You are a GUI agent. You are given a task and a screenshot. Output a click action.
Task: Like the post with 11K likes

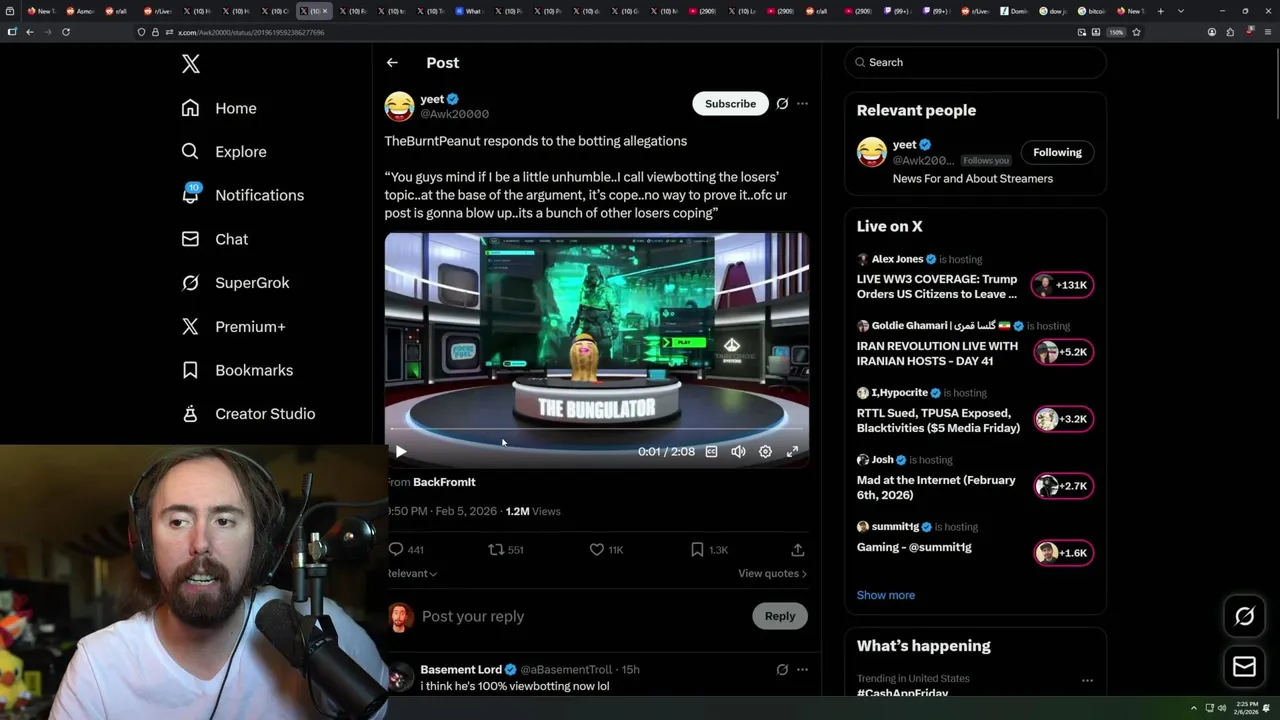tap(606, 550)
